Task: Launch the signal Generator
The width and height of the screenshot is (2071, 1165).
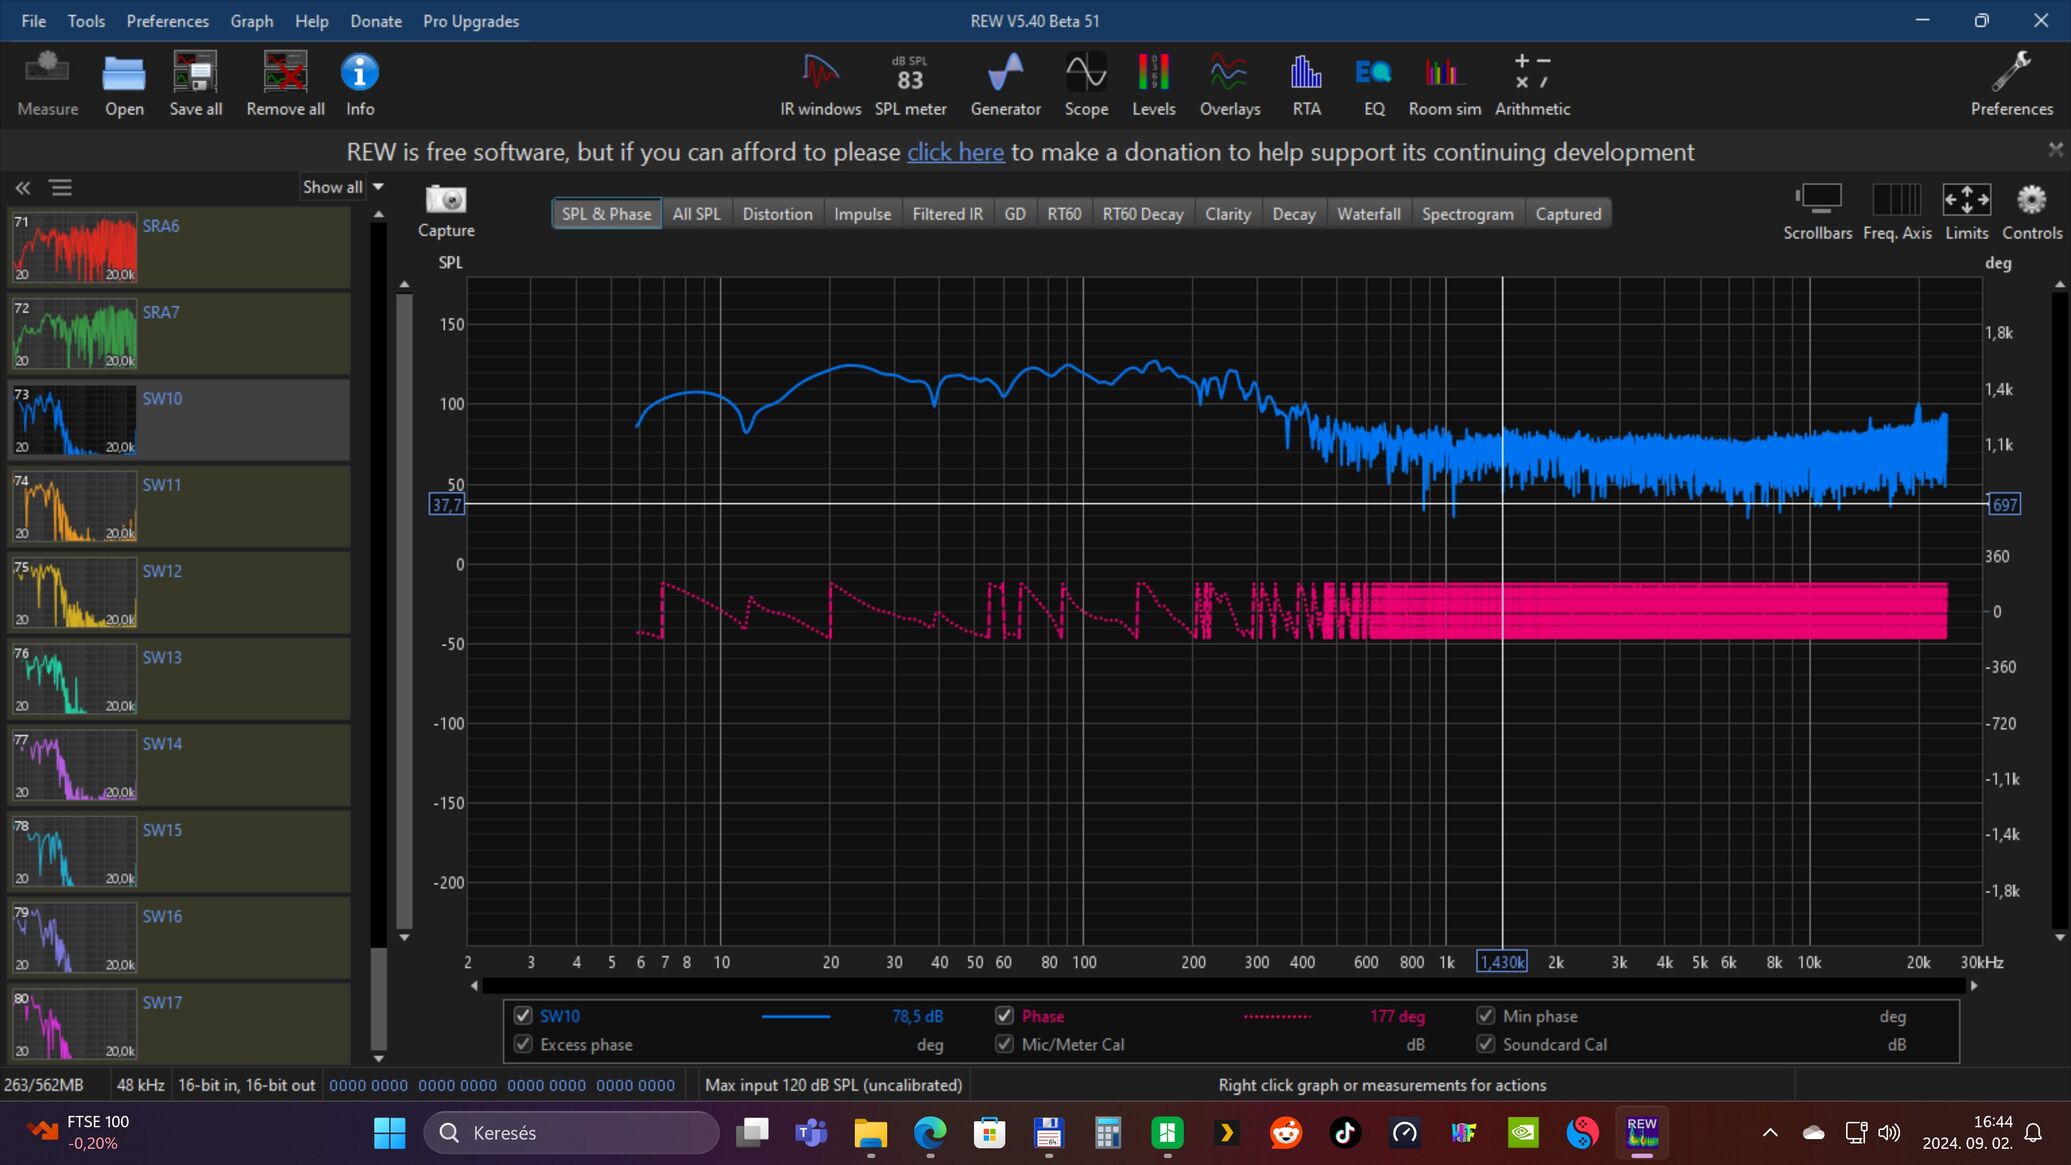Action: pyautogui.click(x=1005, y=84)
